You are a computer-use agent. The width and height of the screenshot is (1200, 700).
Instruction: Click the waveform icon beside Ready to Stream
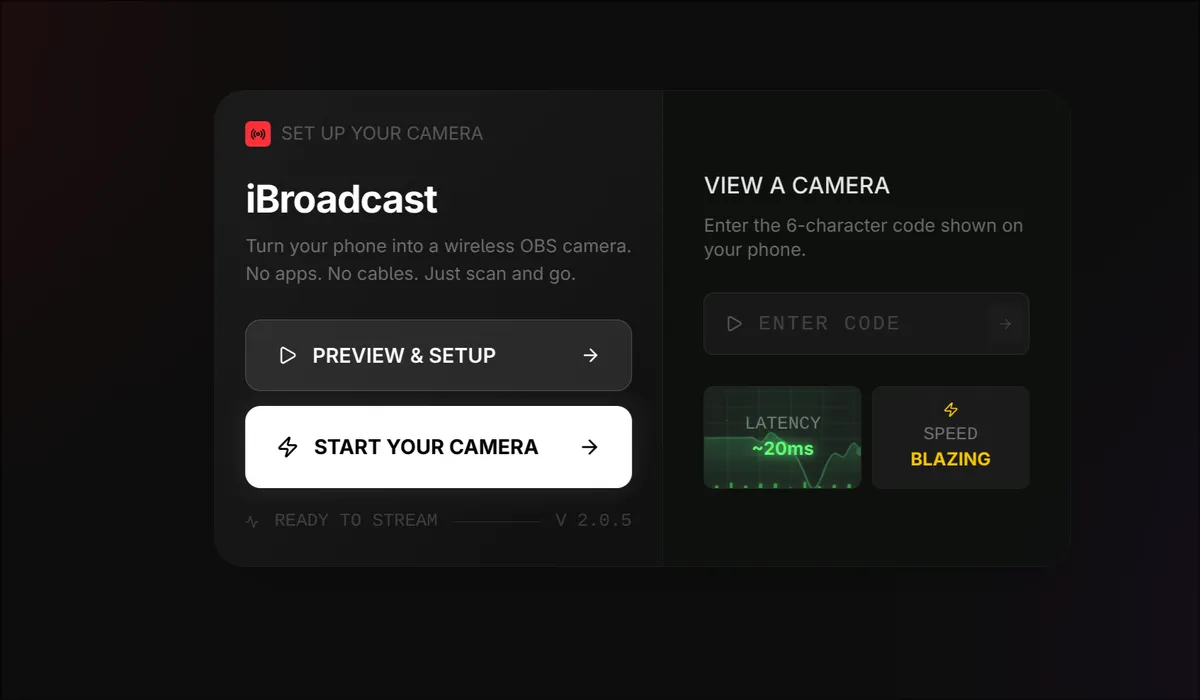pos(252,520)
